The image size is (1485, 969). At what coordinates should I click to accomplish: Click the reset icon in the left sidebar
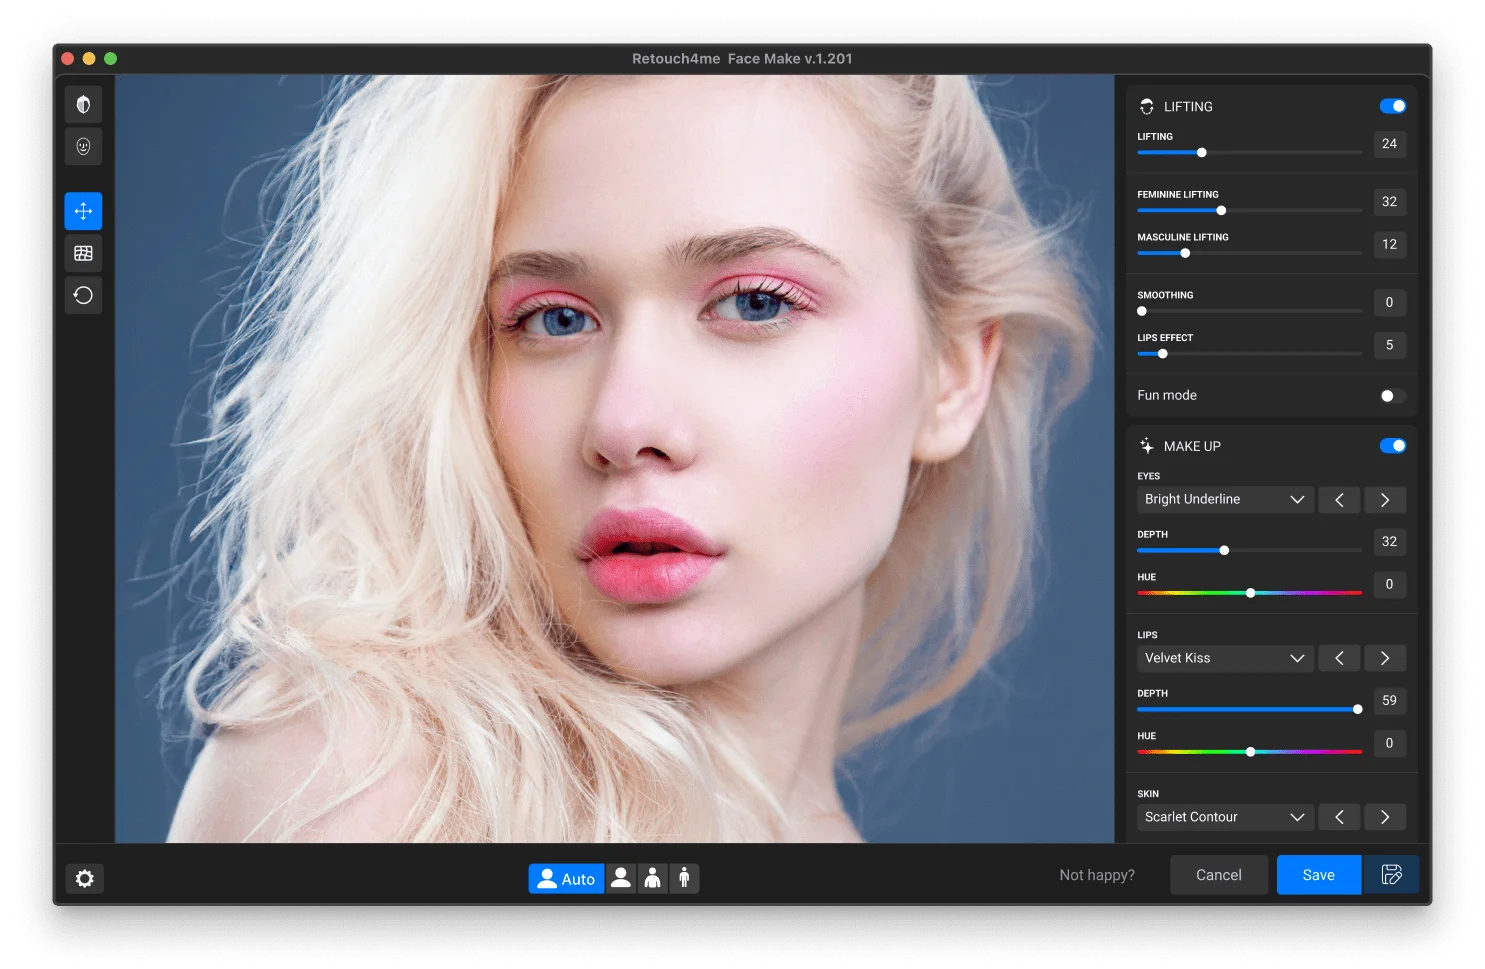(x=83, y=295)
